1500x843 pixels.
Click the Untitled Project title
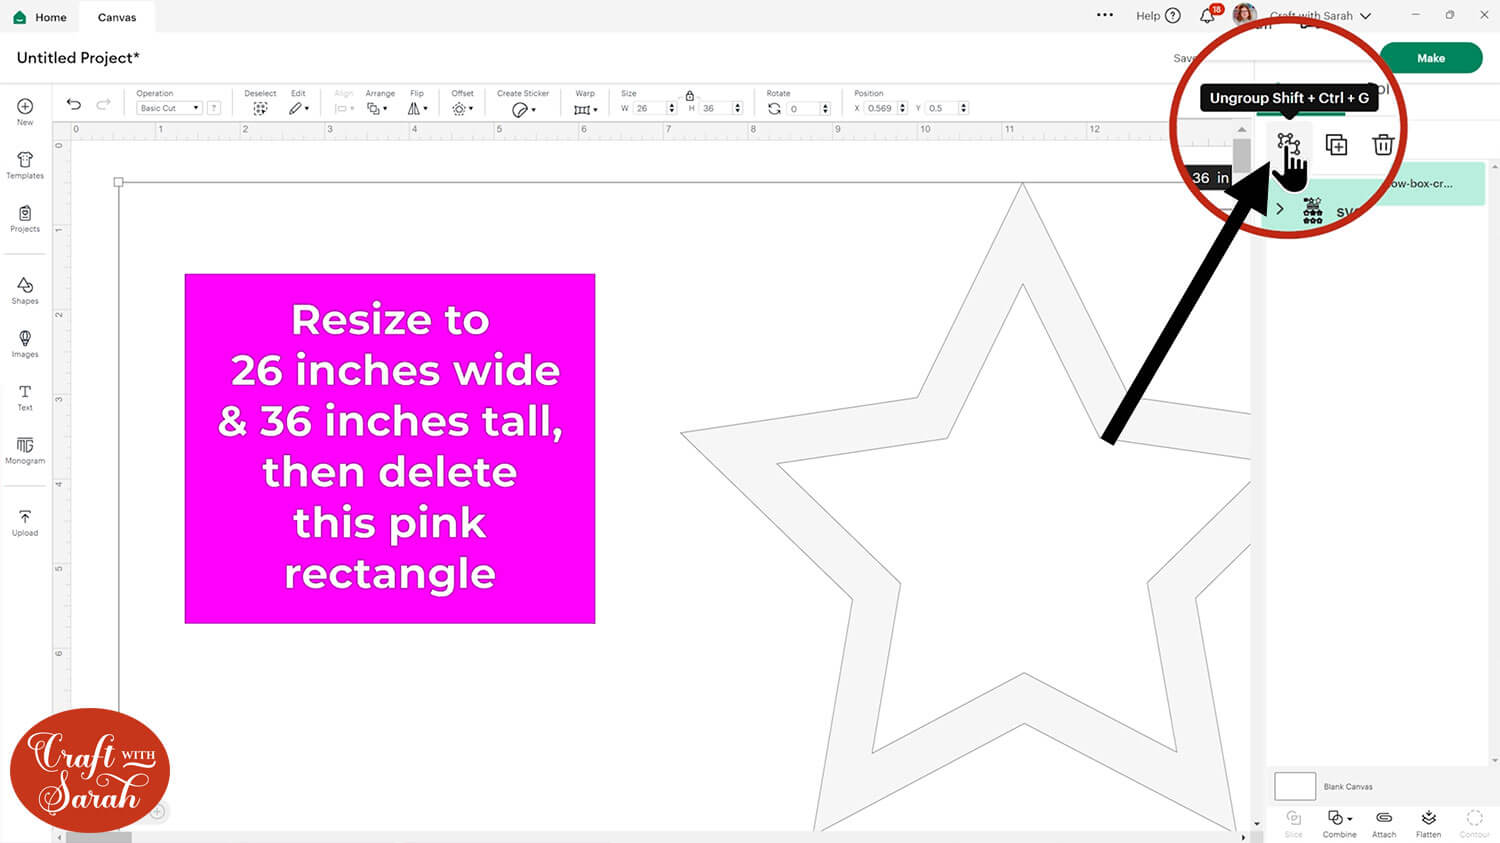pyautogui.click(x=78, y=58)
